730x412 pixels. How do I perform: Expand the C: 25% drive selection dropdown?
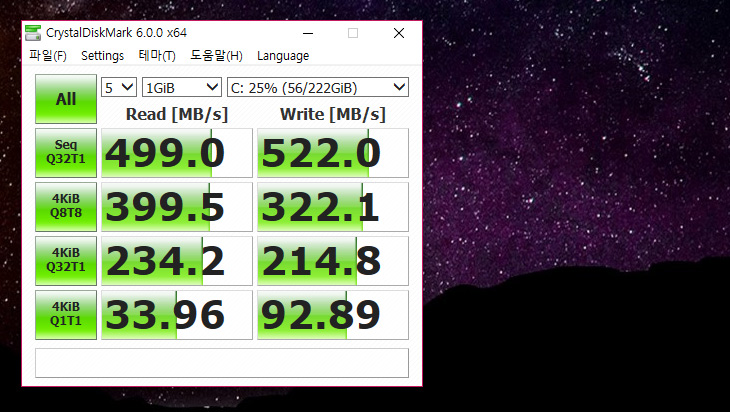[318, 88]
